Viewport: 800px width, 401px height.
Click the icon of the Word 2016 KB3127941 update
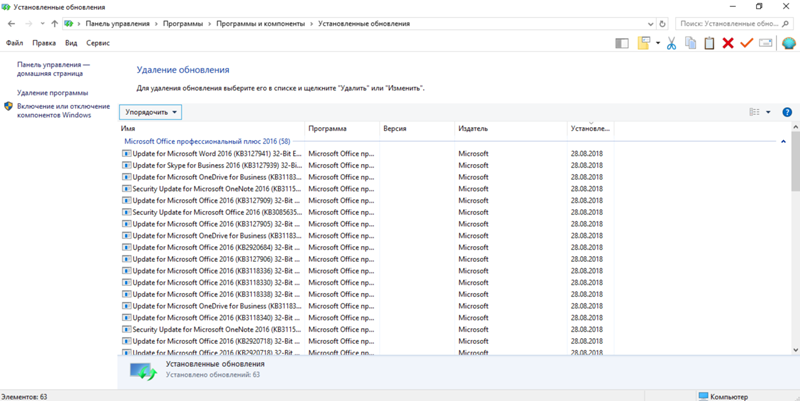[x=127, y=153]
